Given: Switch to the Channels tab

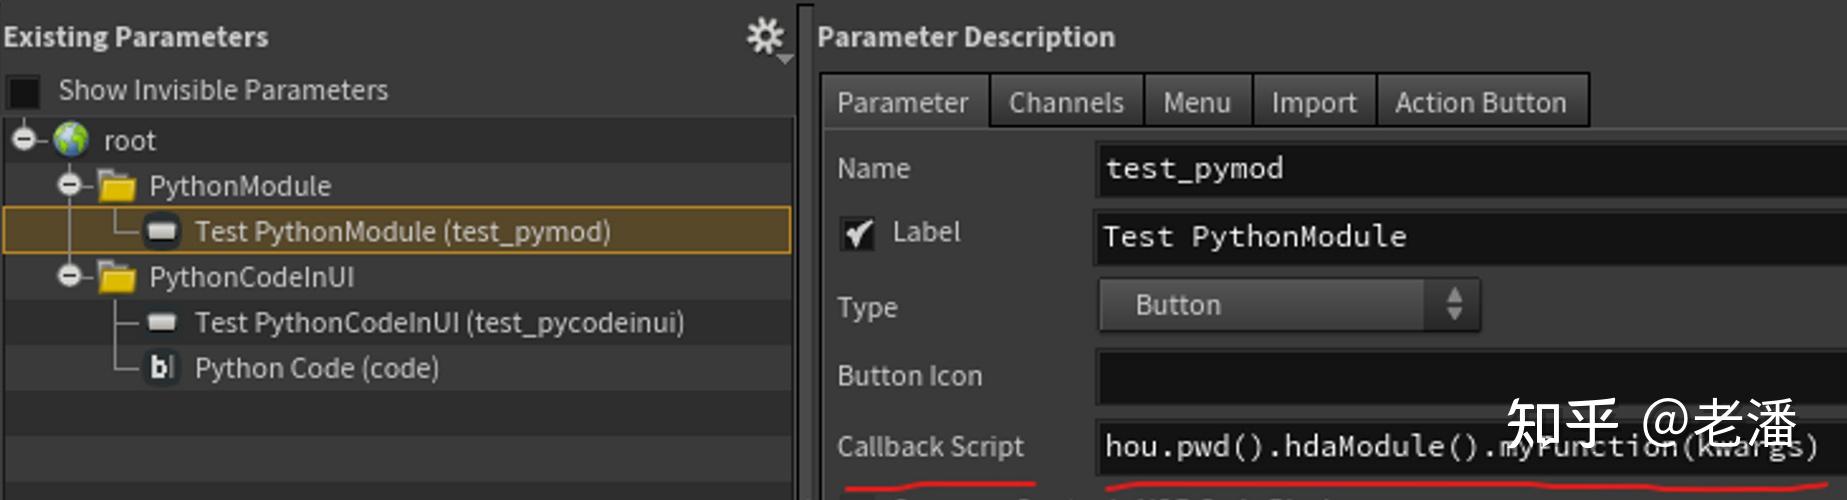Looking at the screenshot, I should point(1066,102).
